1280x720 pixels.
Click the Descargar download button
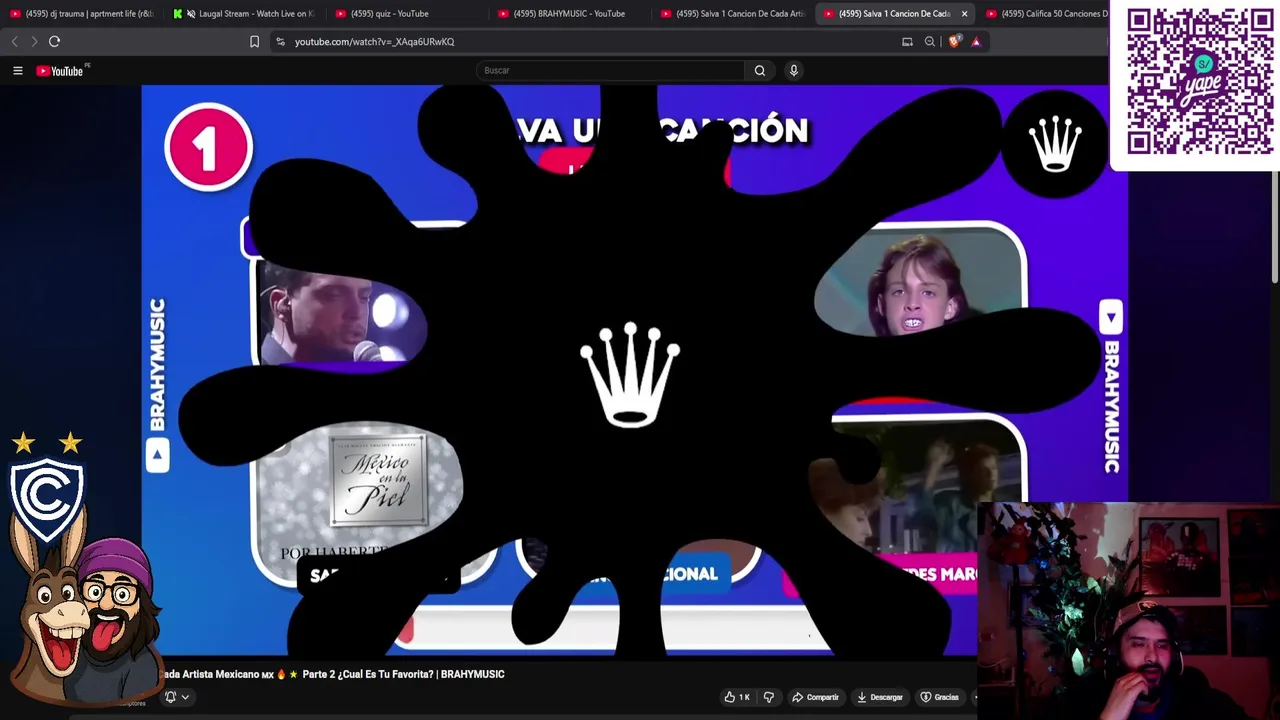point(881,697)
